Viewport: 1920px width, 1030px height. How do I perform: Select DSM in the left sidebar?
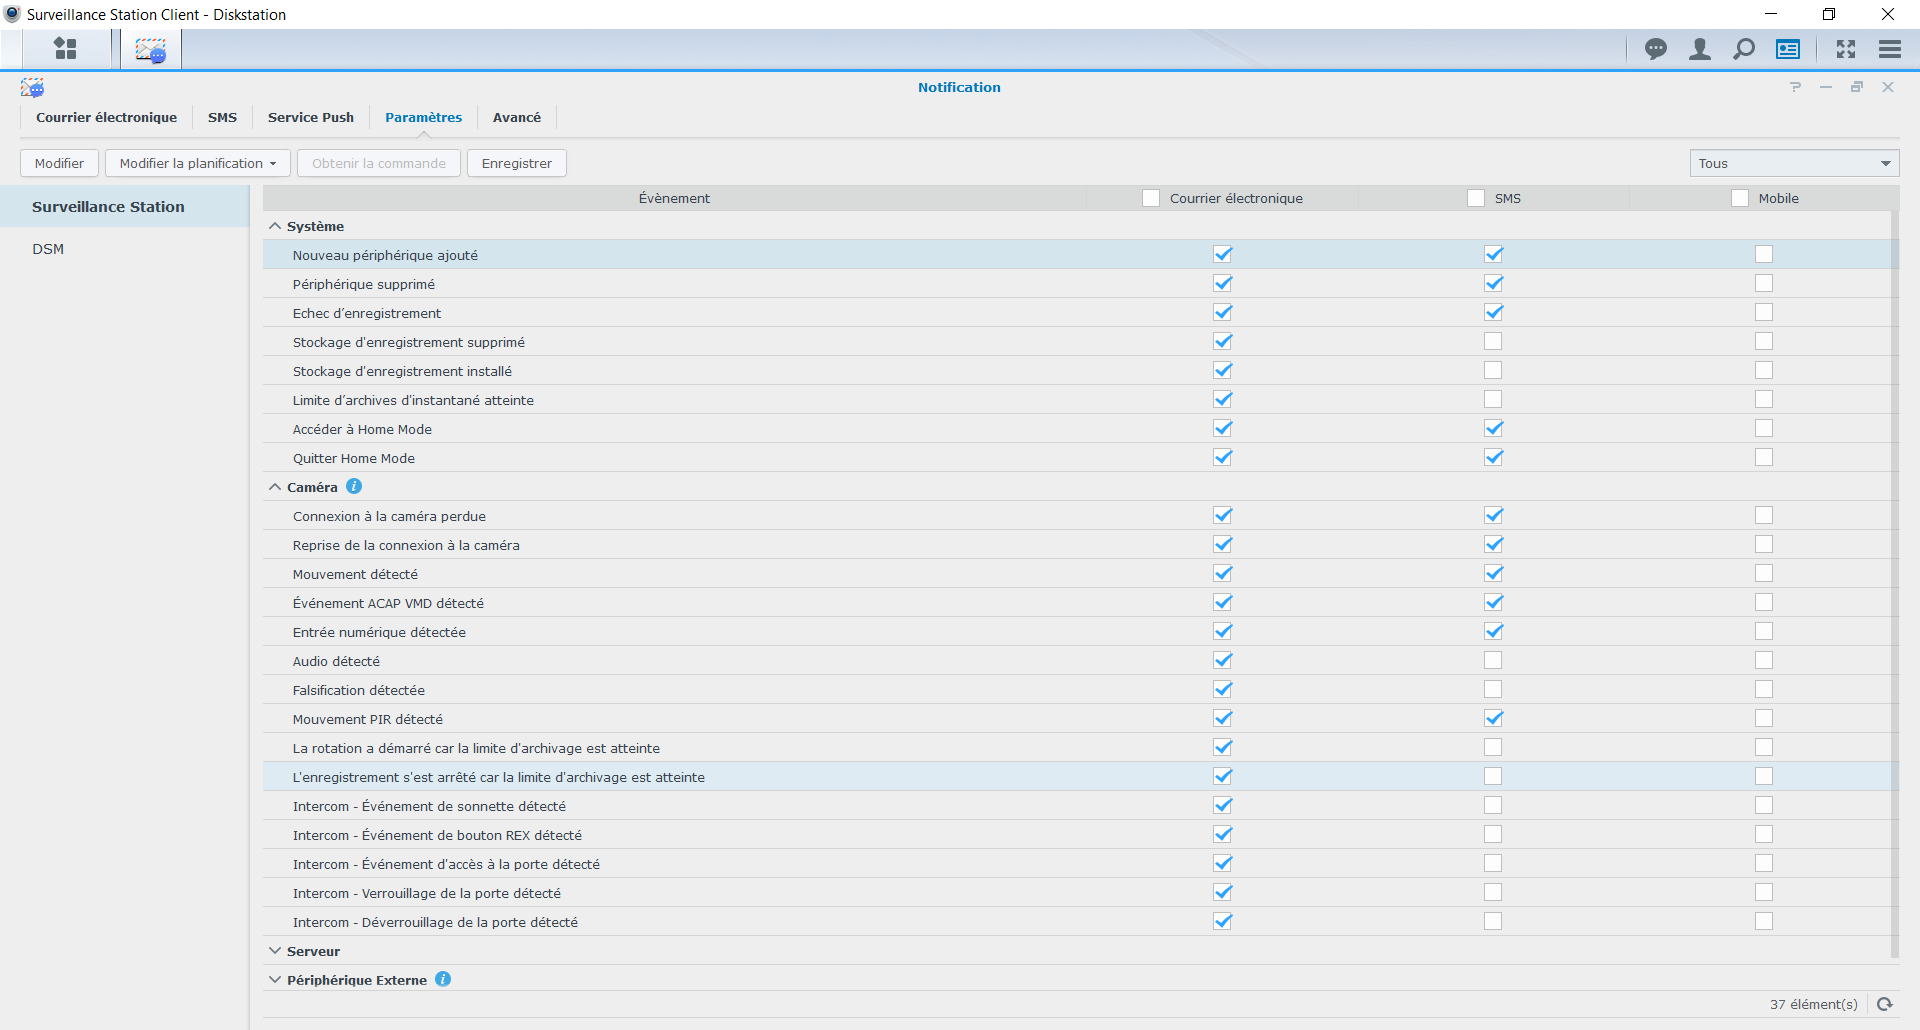click(48, 249)
